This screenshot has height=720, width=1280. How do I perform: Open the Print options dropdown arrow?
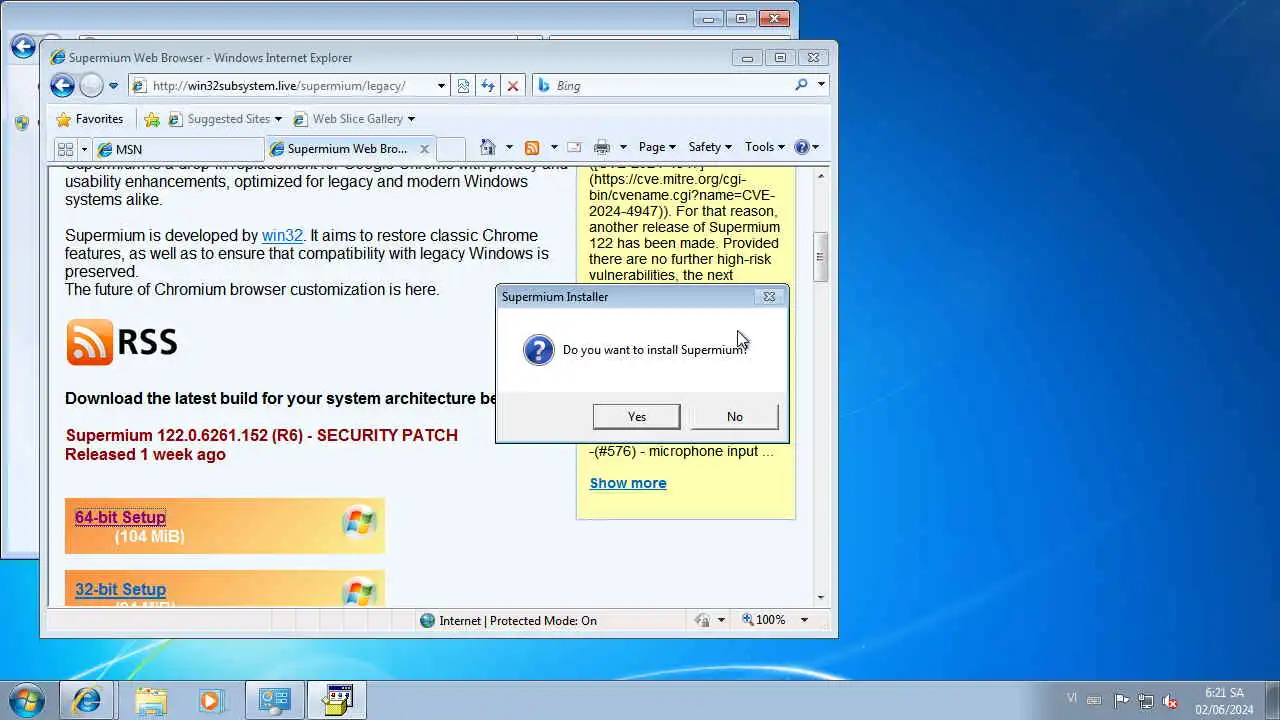pyautogui.click(x=623, y=147)
